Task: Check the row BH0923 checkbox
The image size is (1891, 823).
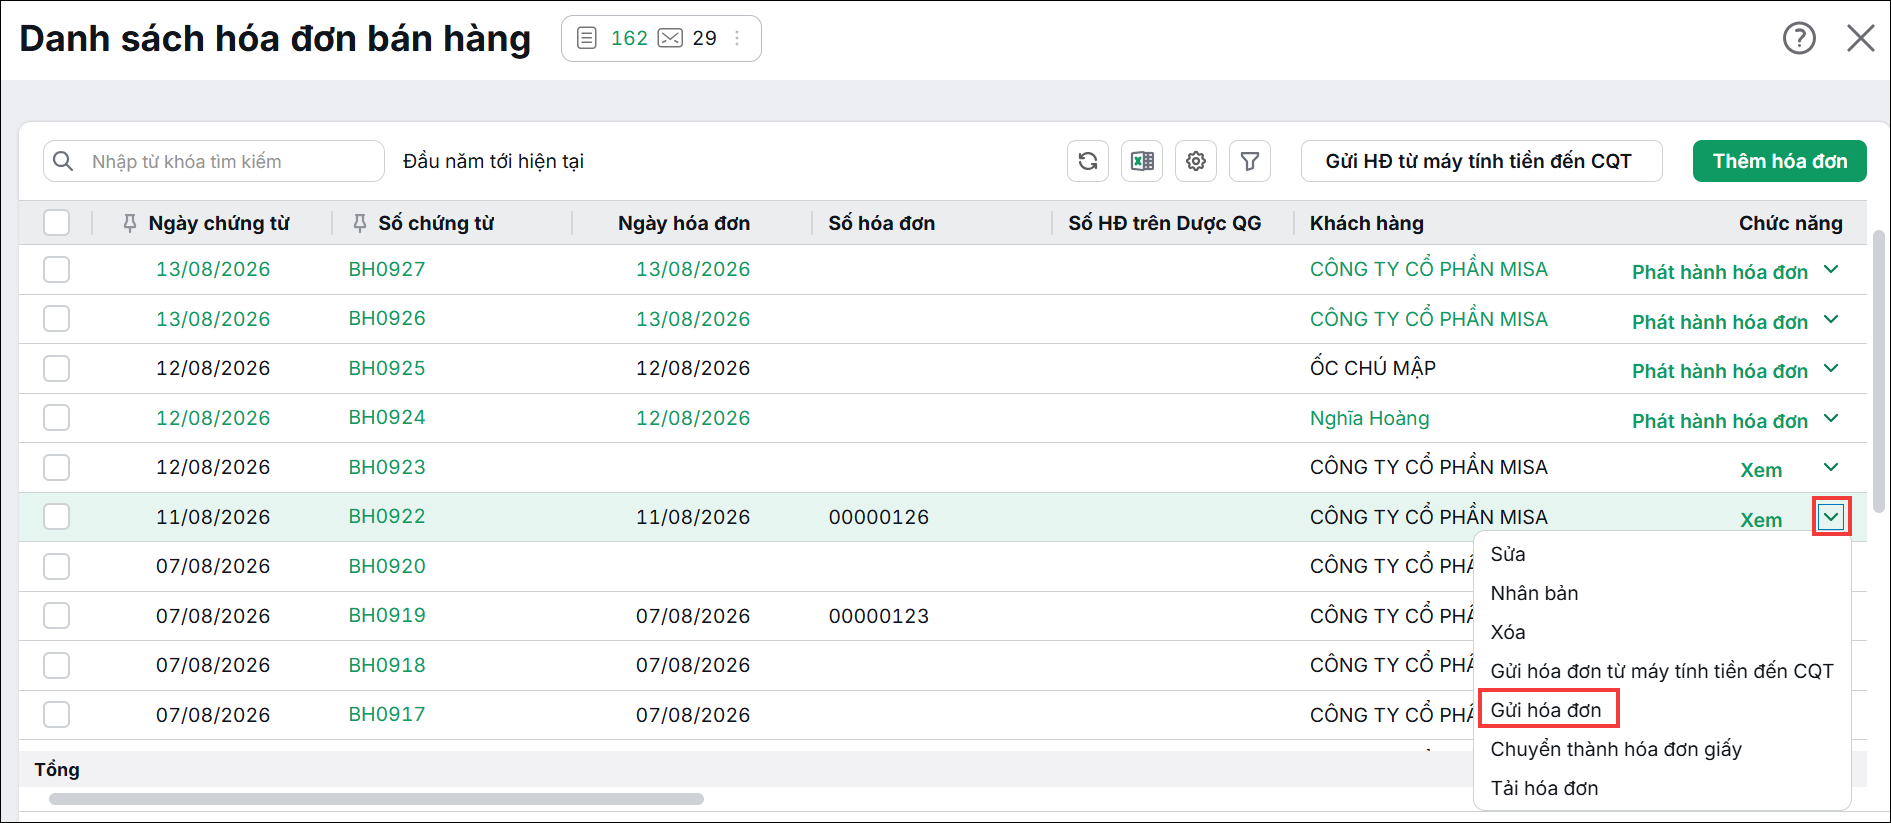Action: coord(57,467)
